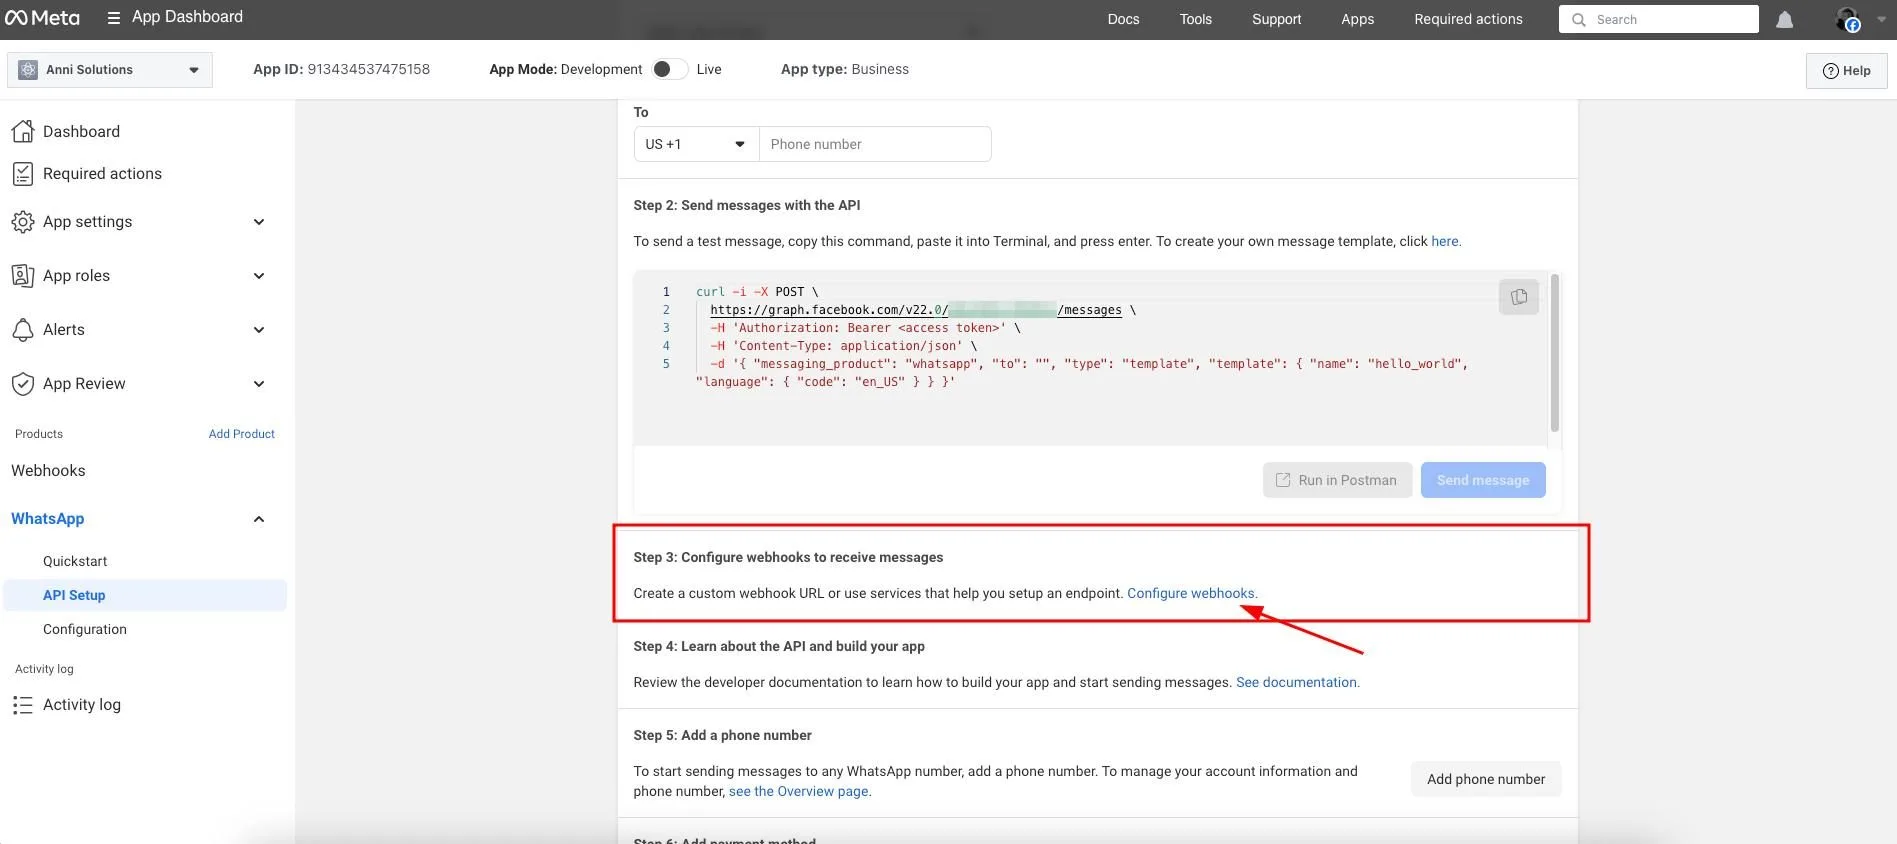Click the App ID 913434537475158 text
This screenshot has width=1897, height=844.
[341, 69]
